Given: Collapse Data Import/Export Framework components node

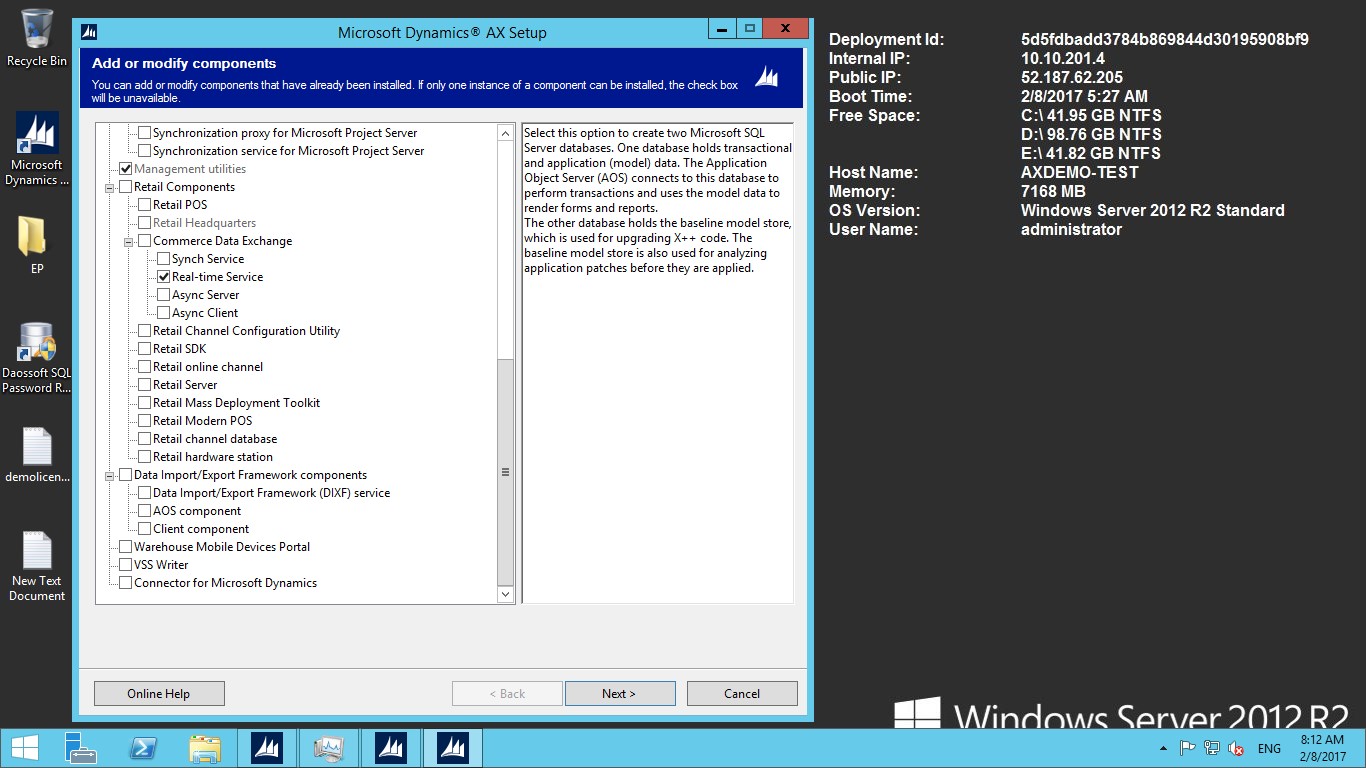Looking at the screenshot, I should [110, 475].
